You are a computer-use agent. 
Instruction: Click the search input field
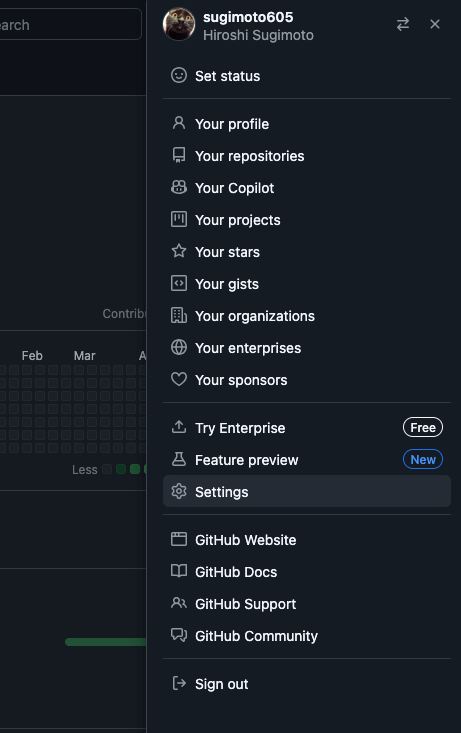pos(70,24)
